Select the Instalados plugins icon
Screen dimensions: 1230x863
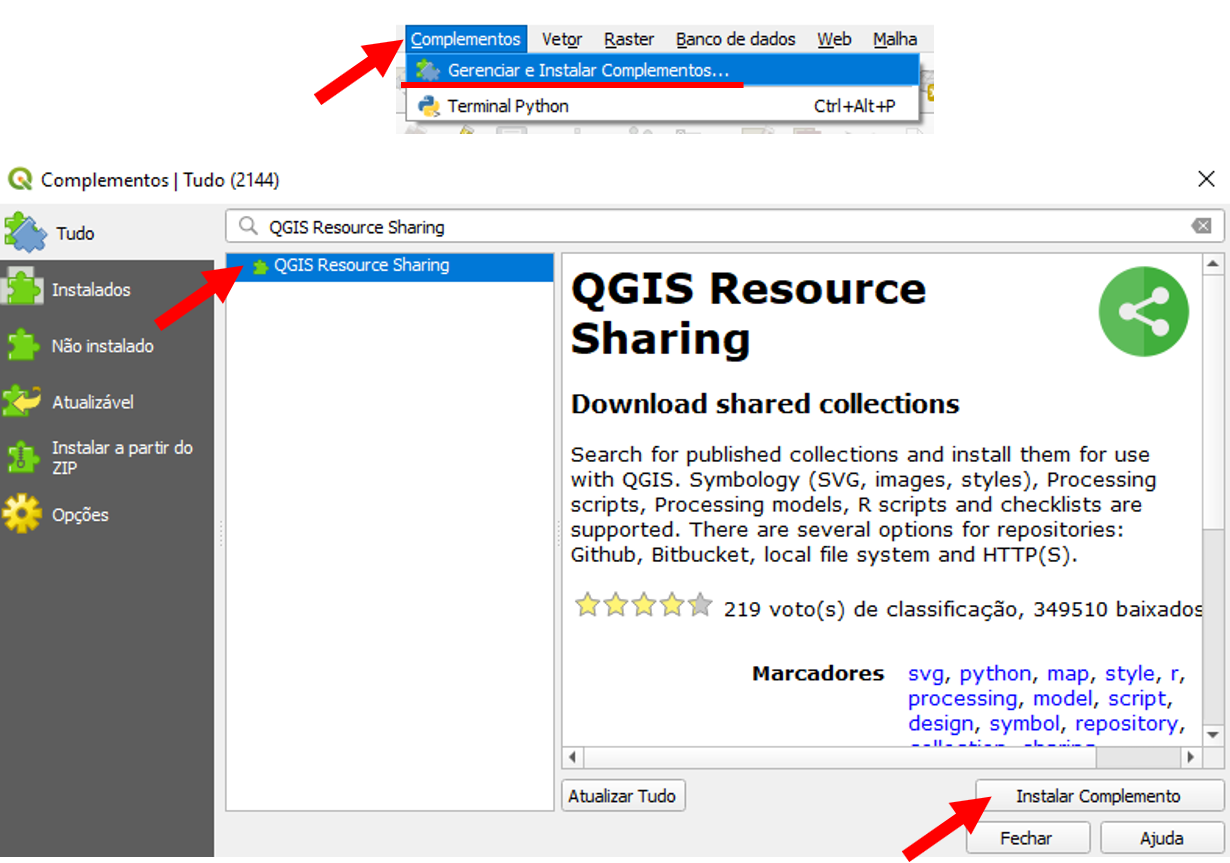click(22, 289)
